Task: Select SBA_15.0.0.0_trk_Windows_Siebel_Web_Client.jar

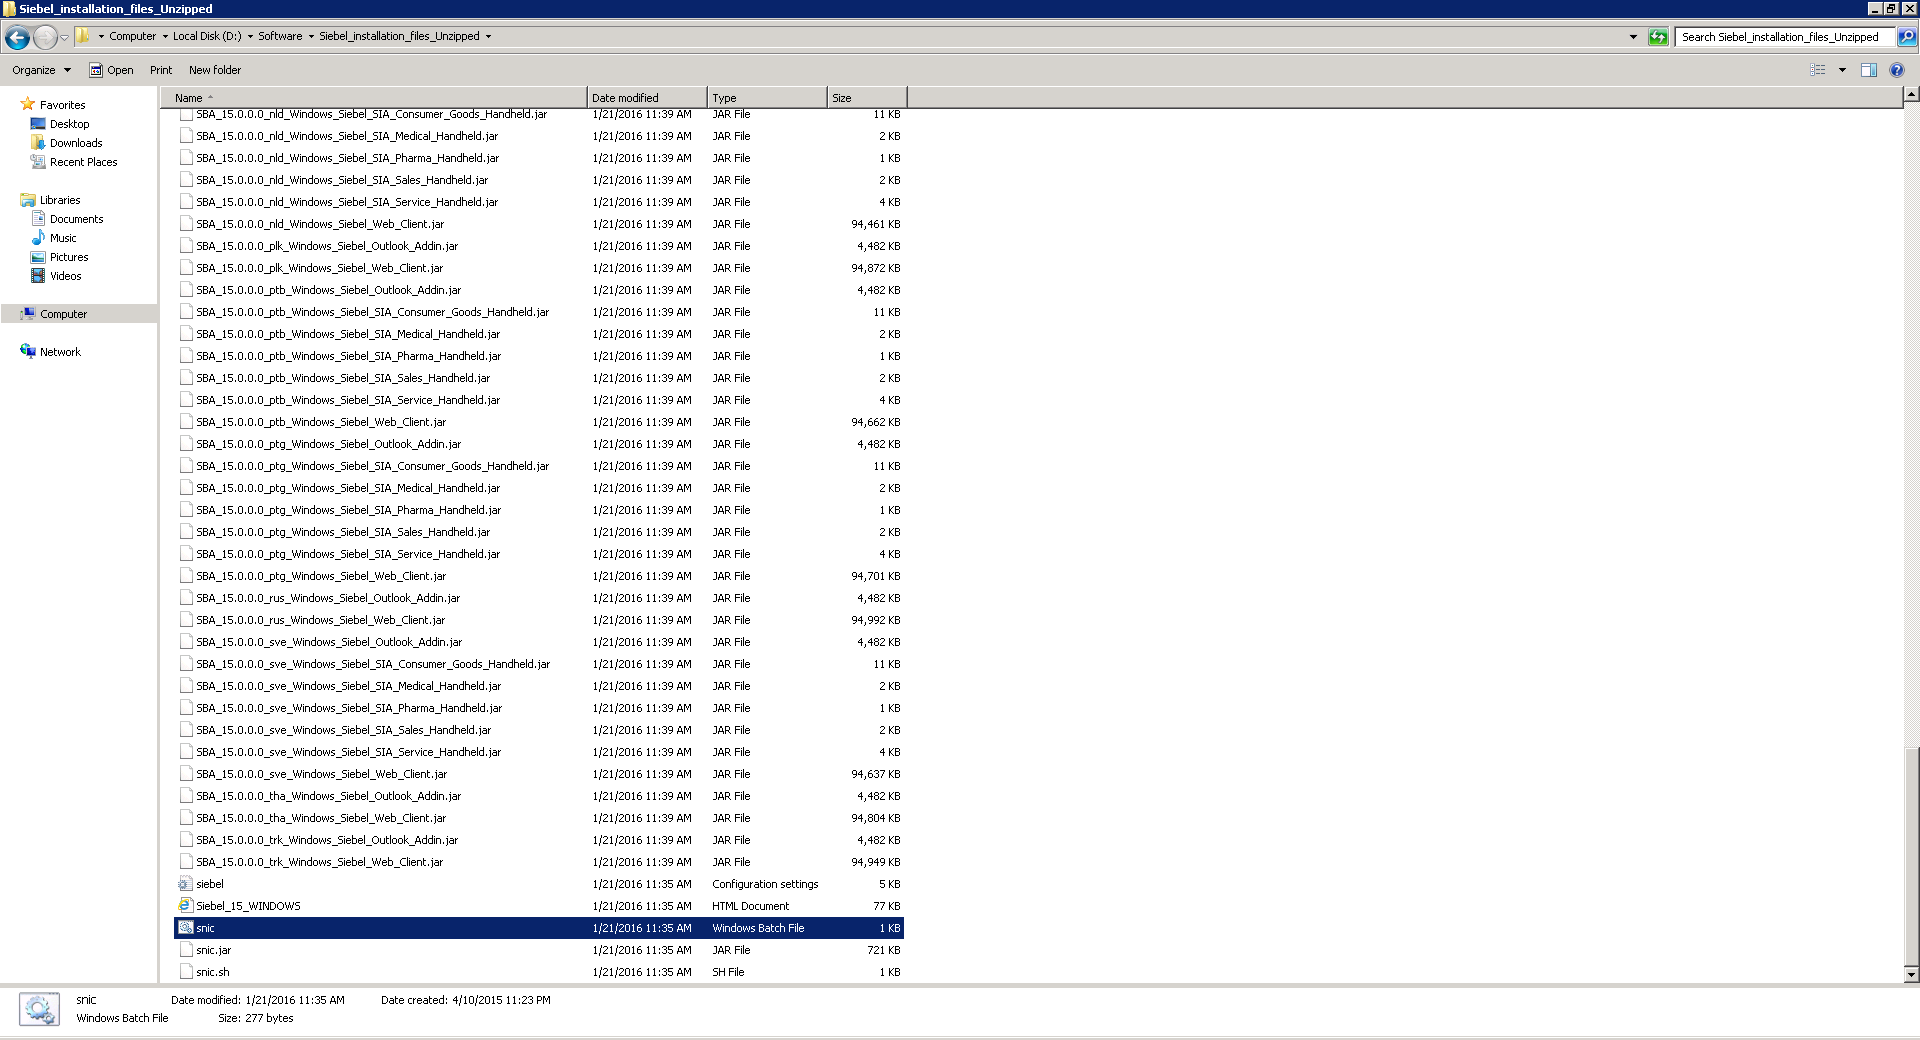Action: pos(319,862)
